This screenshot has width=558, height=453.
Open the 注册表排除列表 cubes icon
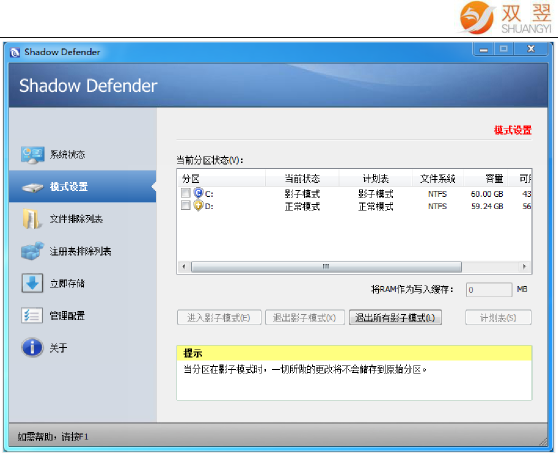click(x=32, y=251)
